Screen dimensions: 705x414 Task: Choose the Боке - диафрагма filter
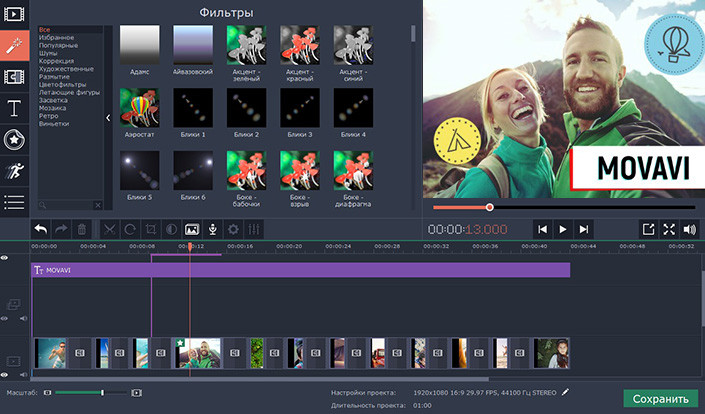click(353, 171)
